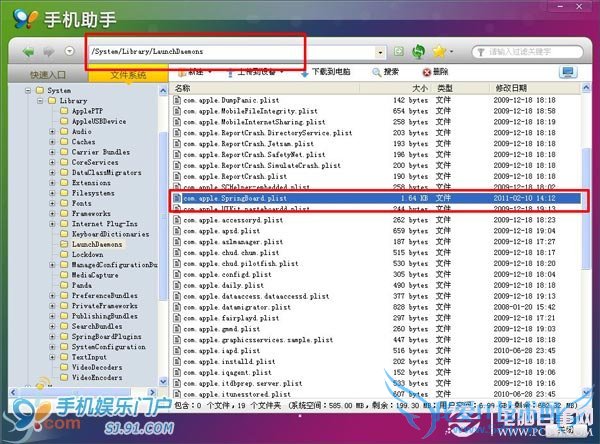The height and width of the screenshot is (444, 600).
Task: Click the path address field
Action: point(232,52)
